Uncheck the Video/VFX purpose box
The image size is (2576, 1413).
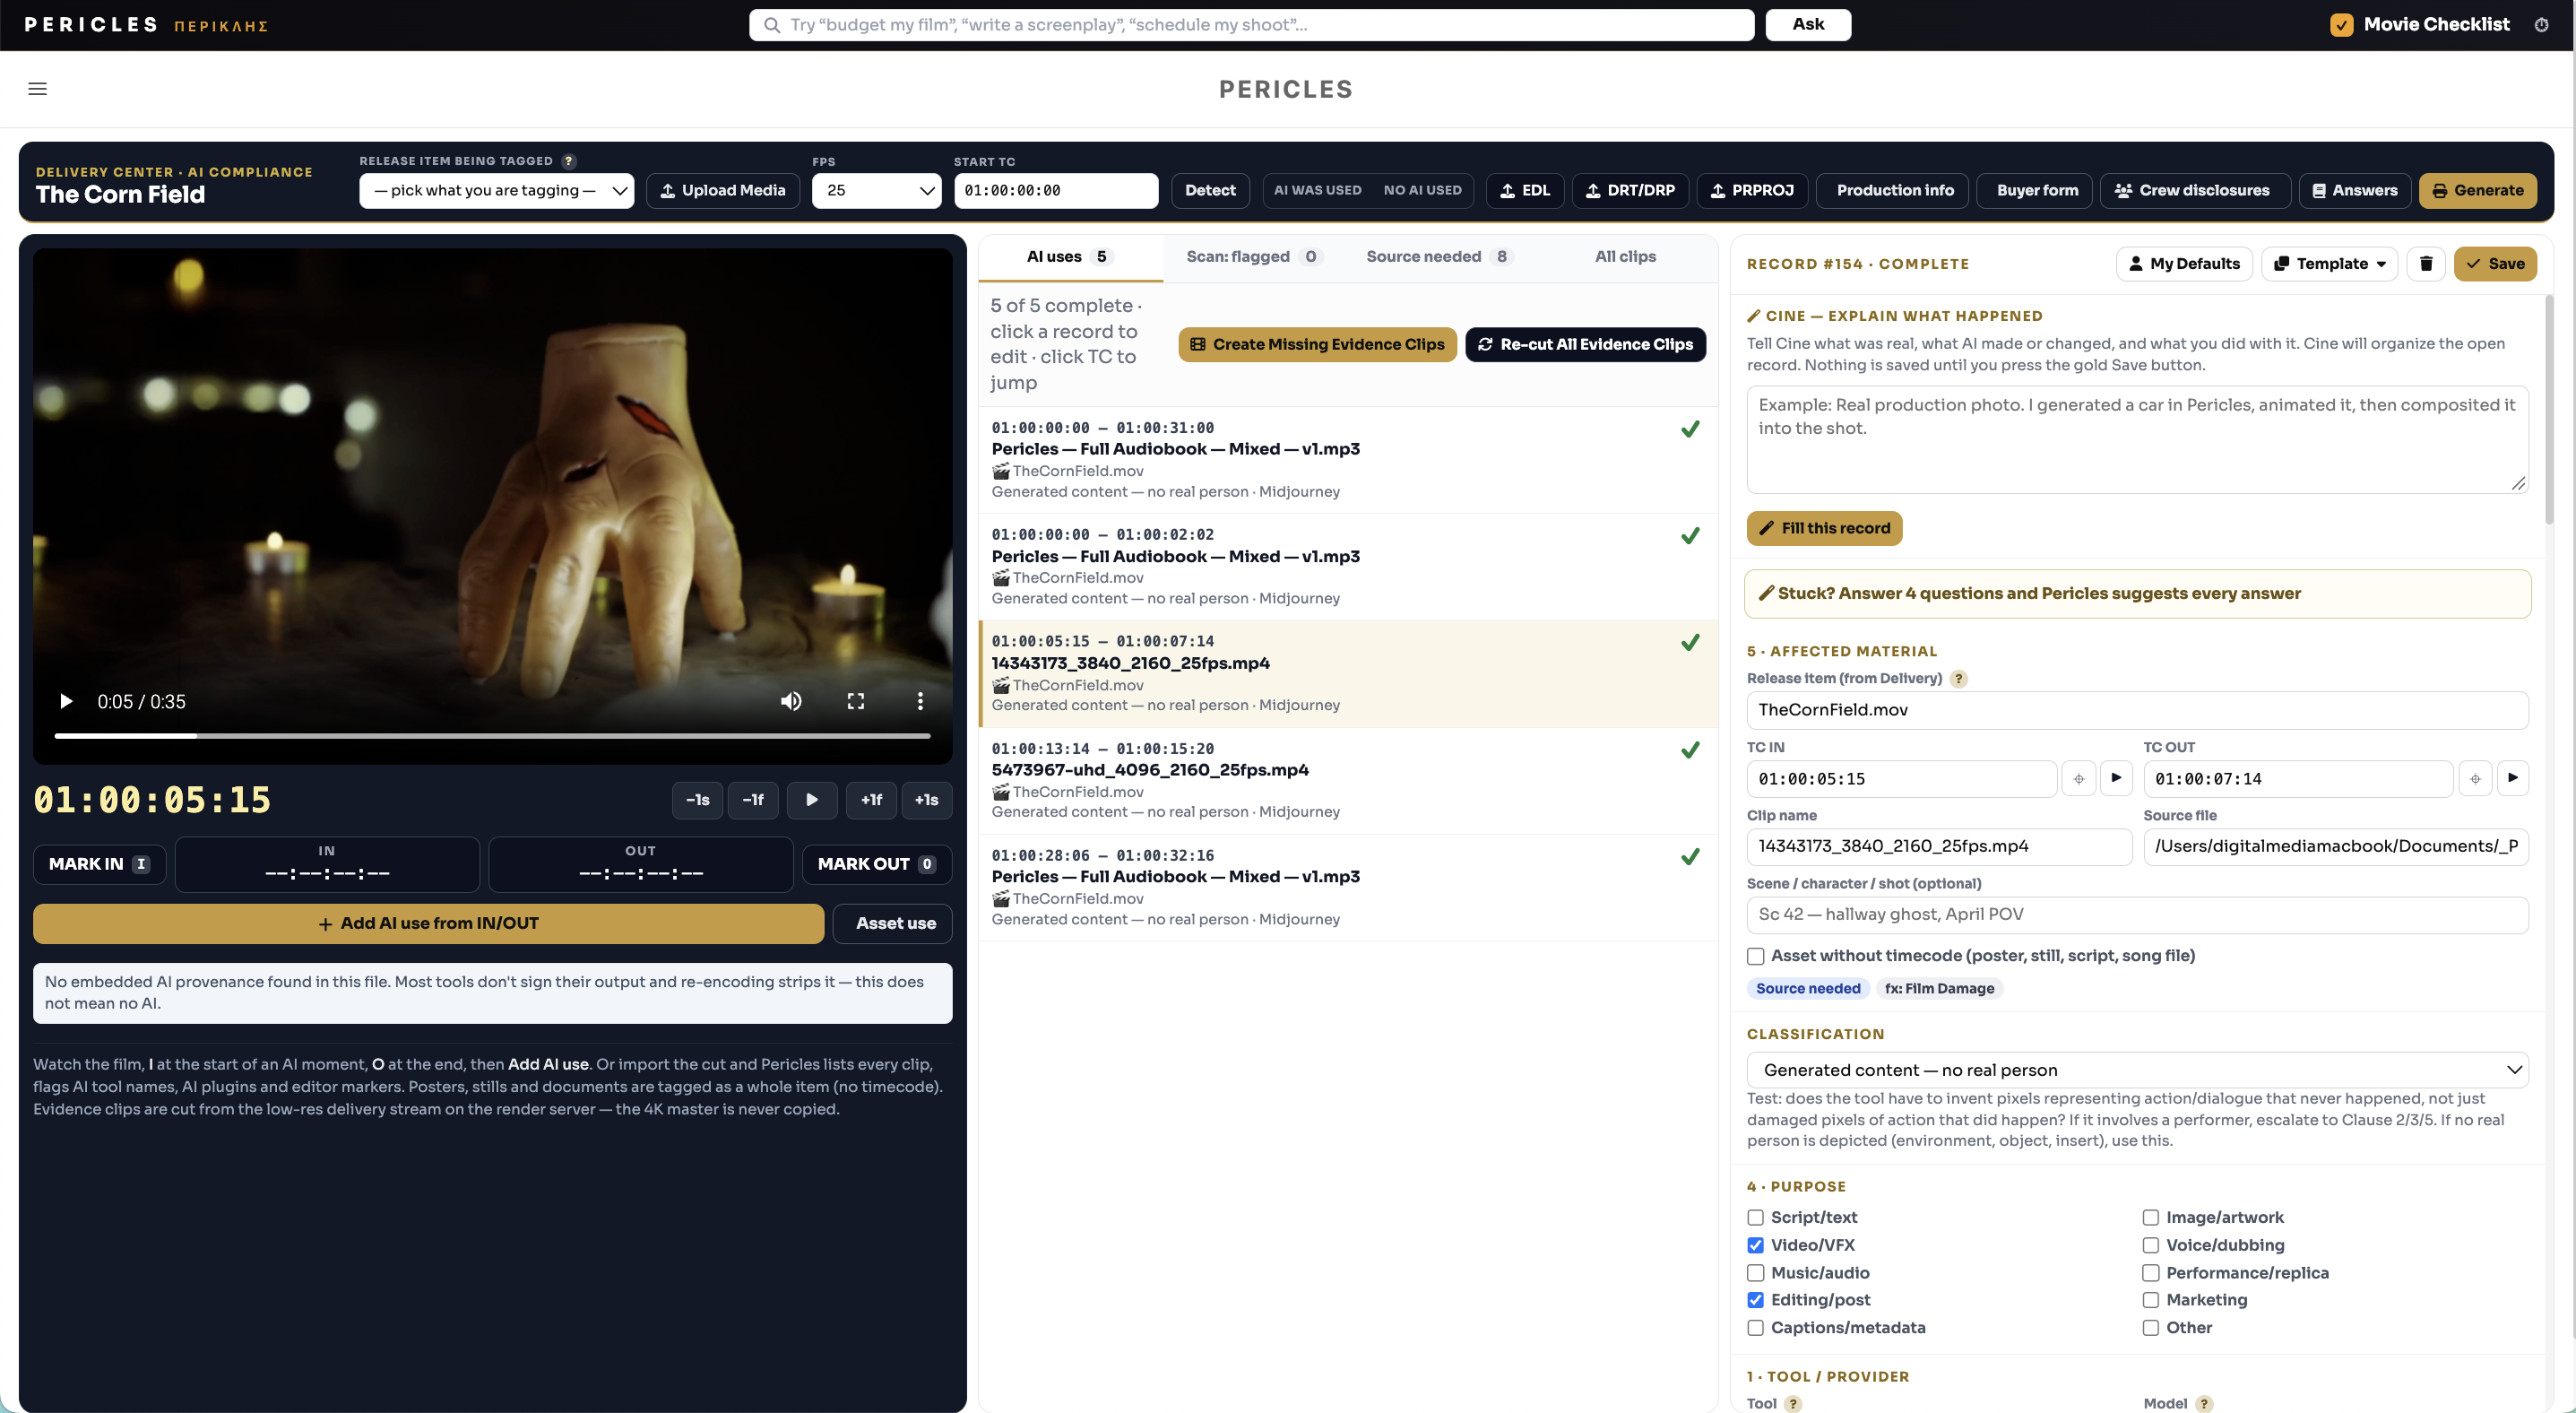click(x=1755, y=1245)
